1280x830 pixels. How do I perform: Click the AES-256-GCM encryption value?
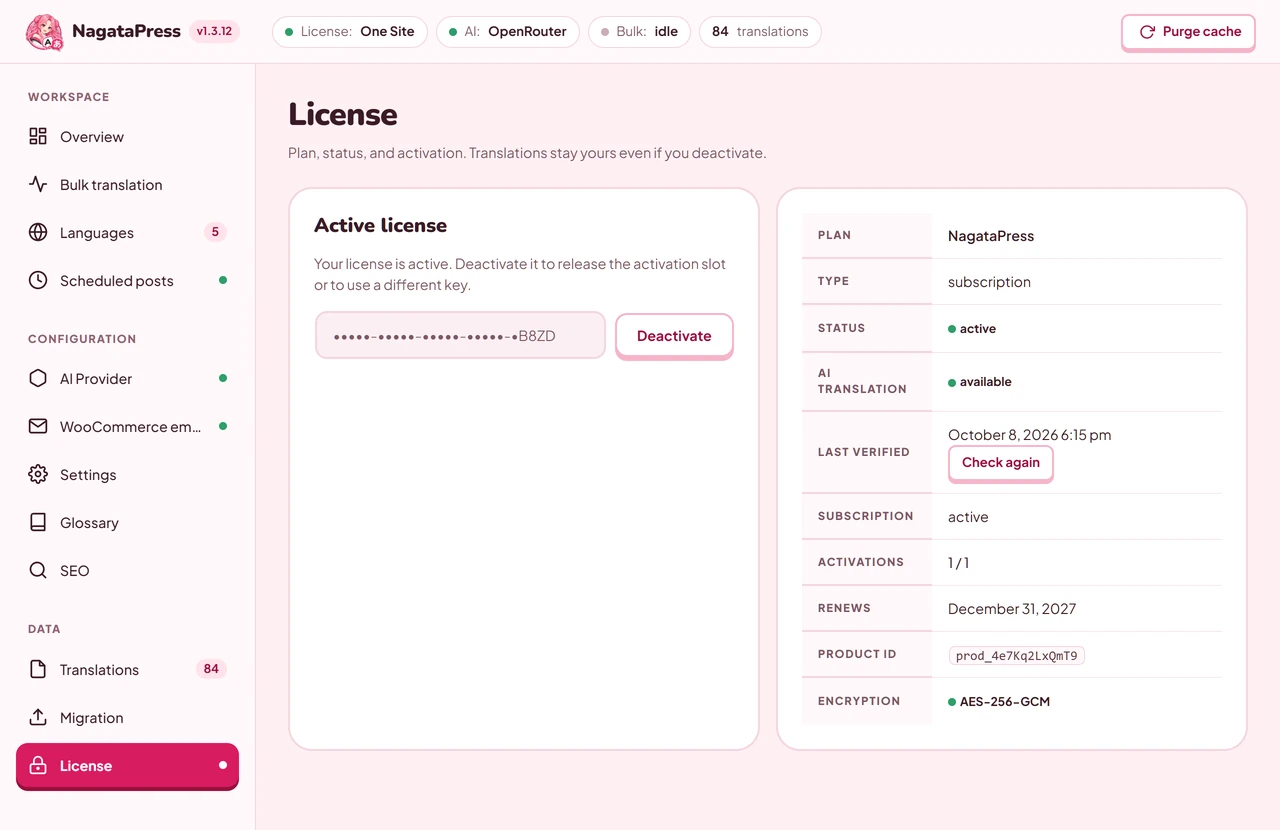click(x=999, y=702)
